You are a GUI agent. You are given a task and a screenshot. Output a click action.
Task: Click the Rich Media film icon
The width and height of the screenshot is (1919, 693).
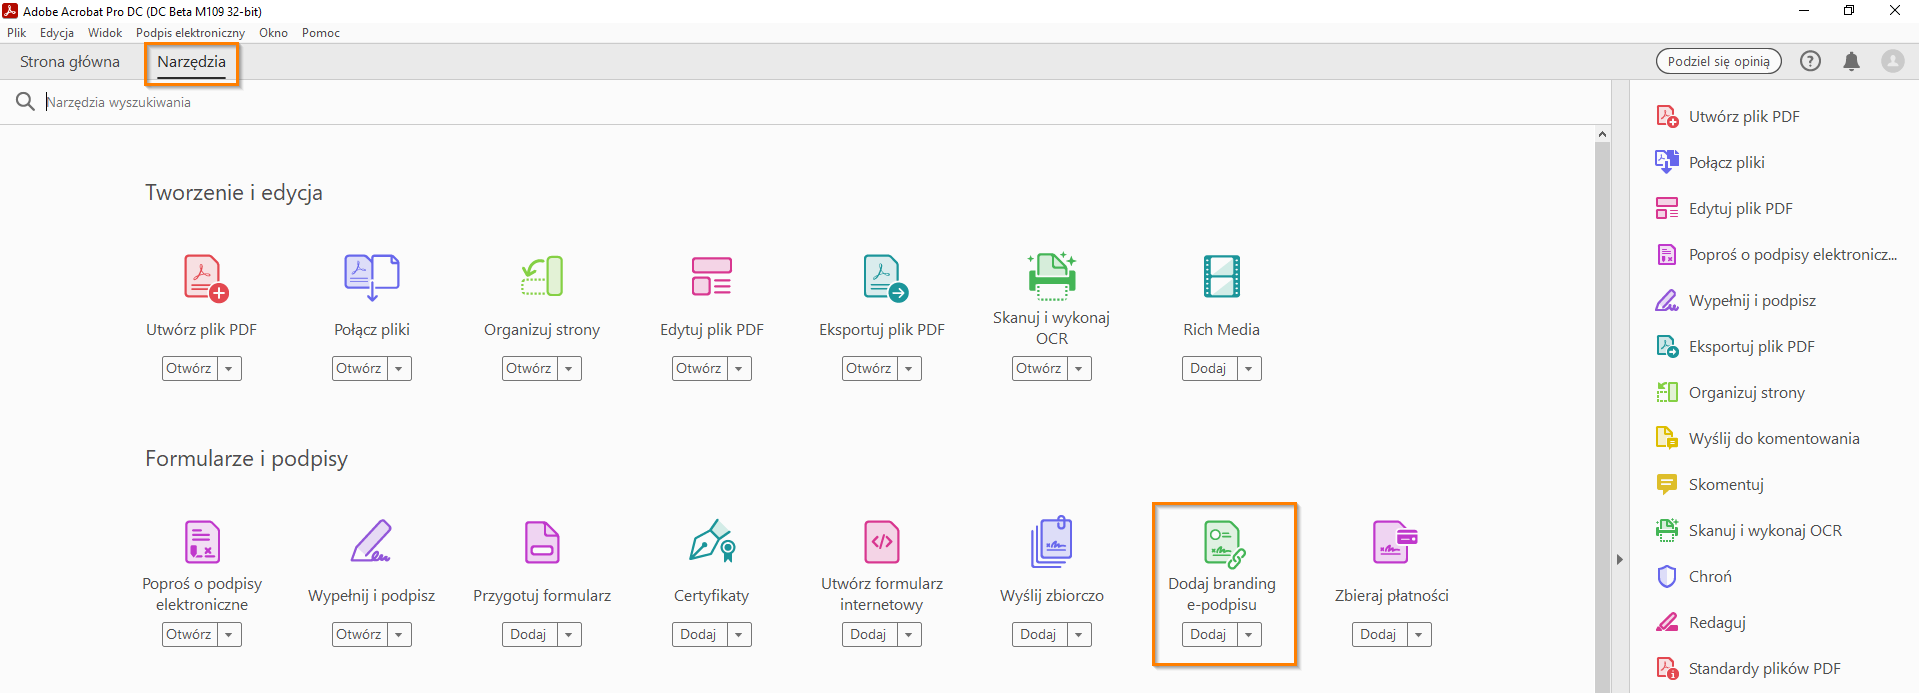click(1222, 277)
